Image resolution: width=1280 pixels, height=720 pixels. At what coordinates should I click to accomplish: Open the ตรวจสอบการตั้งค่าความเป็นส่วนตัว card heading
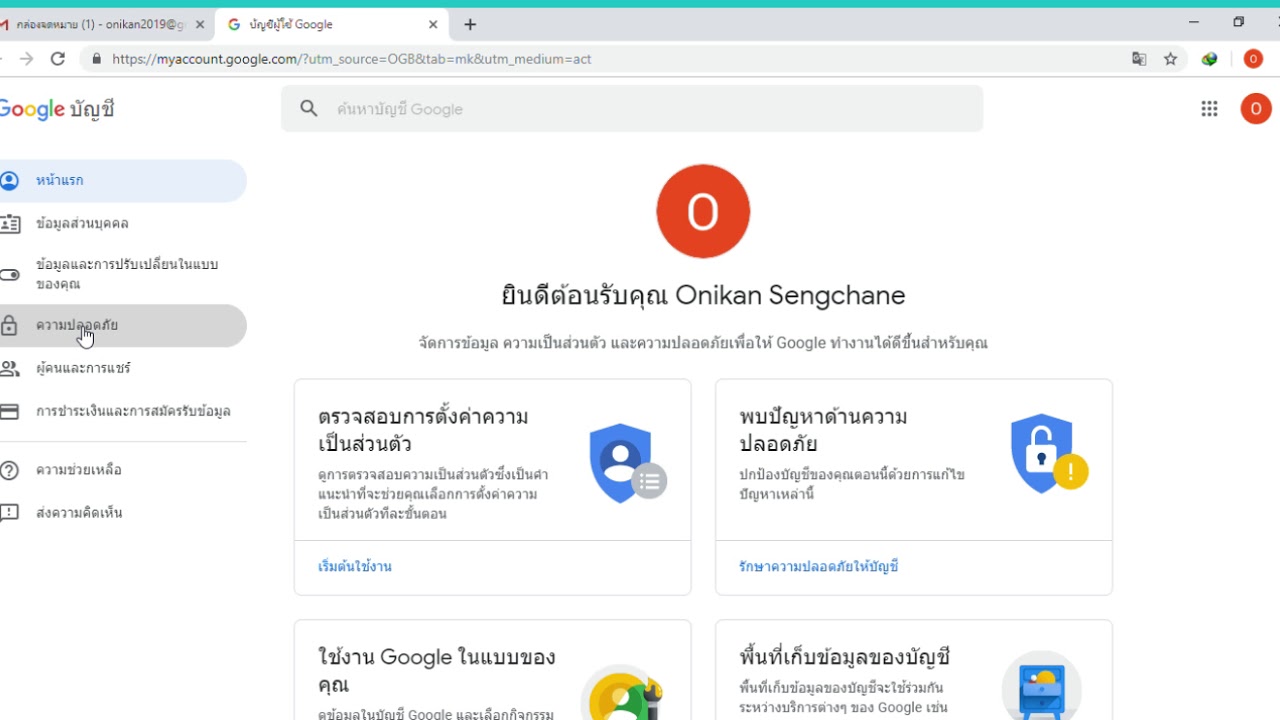[423, 430]
